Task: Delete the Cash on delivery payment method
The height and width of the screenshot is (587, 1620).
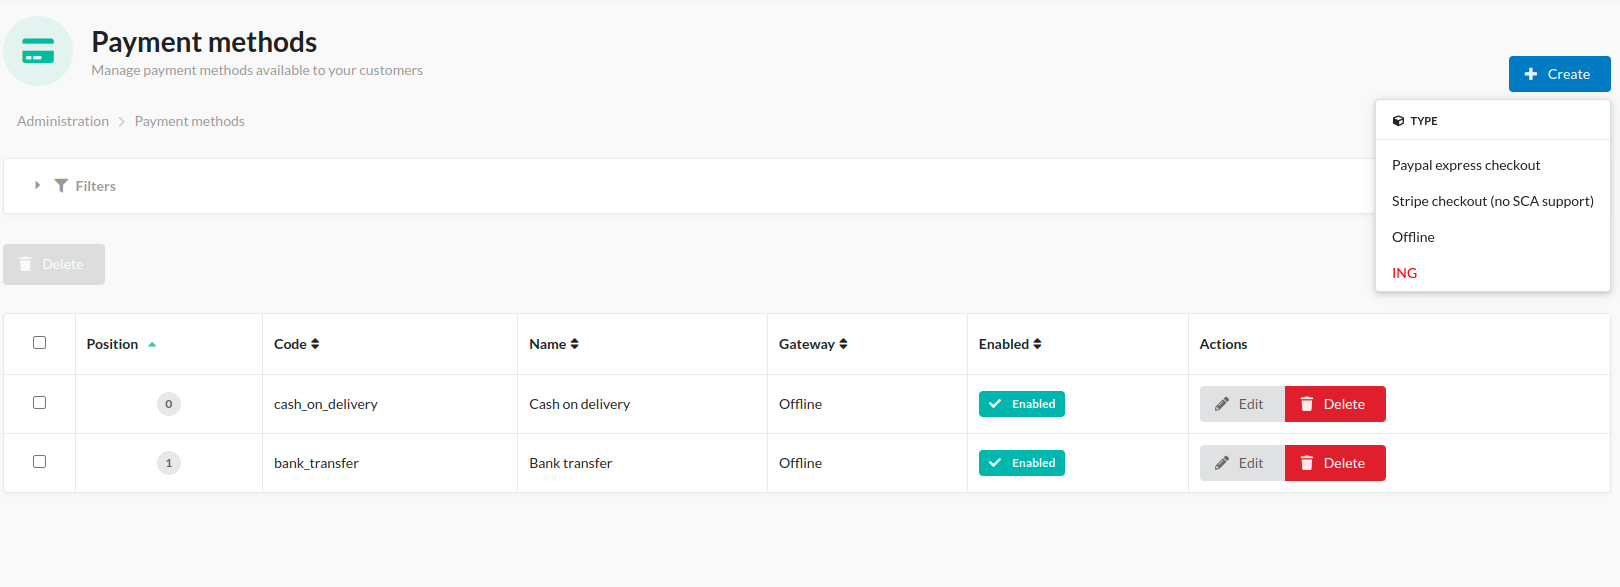Action: point(1335,404)
